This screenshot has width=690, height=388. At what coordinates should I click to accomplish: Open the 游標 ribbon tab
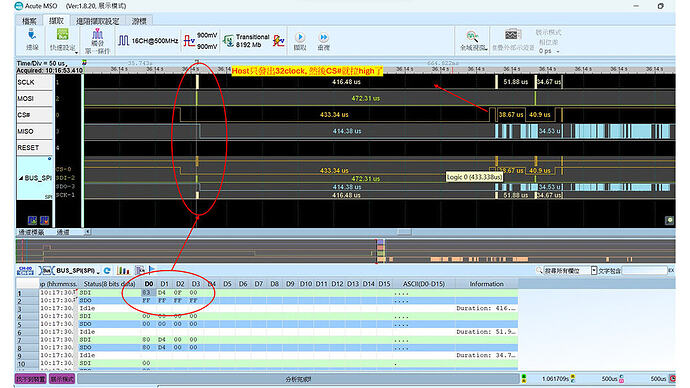click(139, 21)
